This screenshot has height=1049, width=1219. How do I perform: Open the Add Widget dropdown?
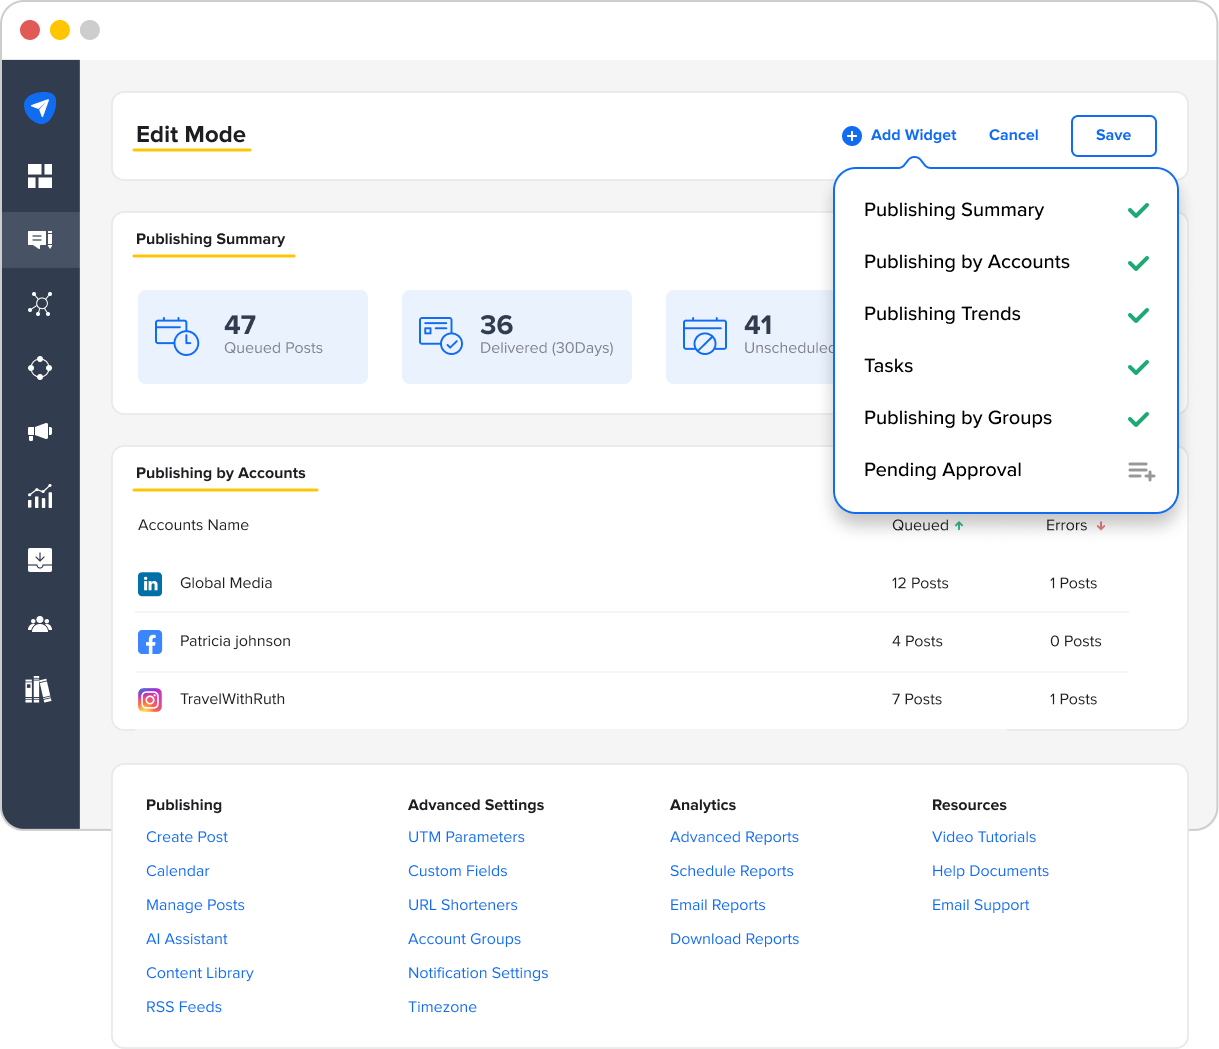pyautogui.click(x=899, y=135)
